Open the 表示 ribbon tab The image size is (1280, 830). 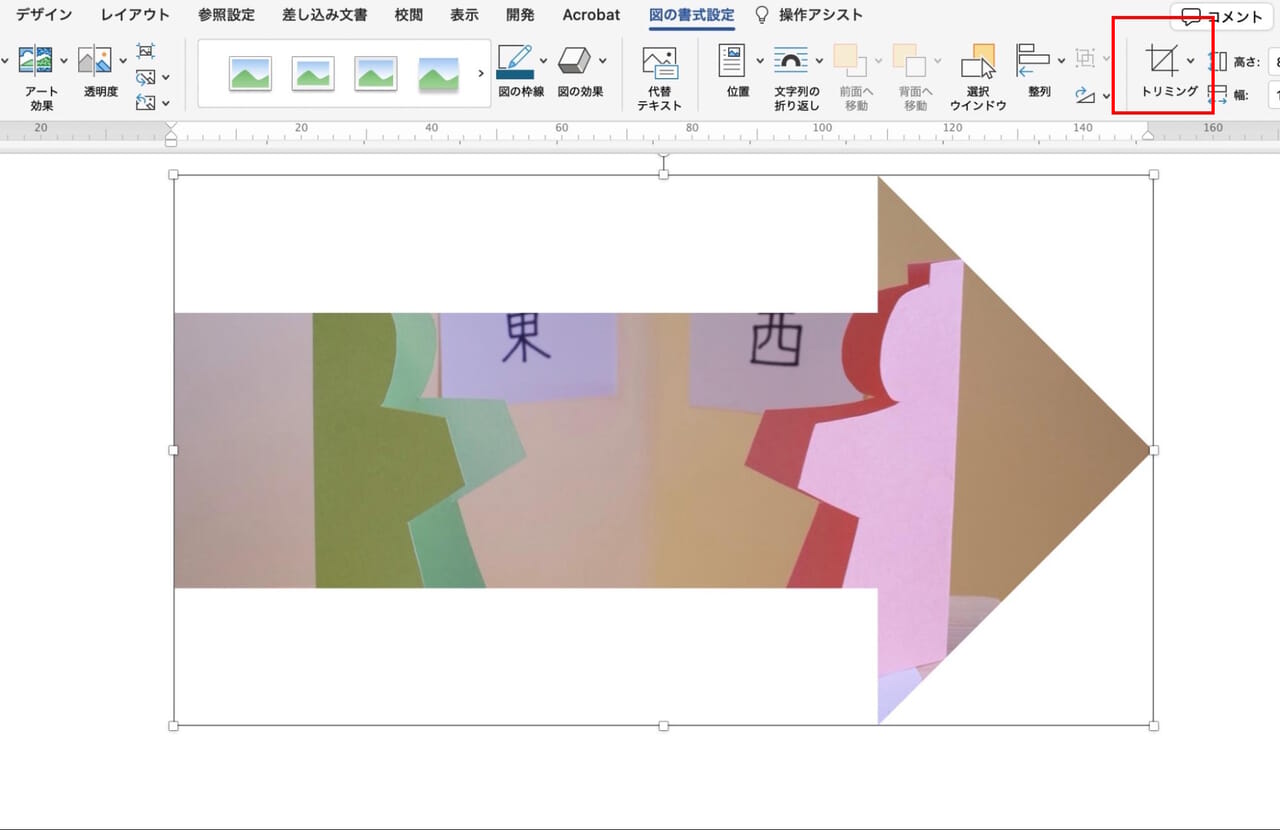464,14
